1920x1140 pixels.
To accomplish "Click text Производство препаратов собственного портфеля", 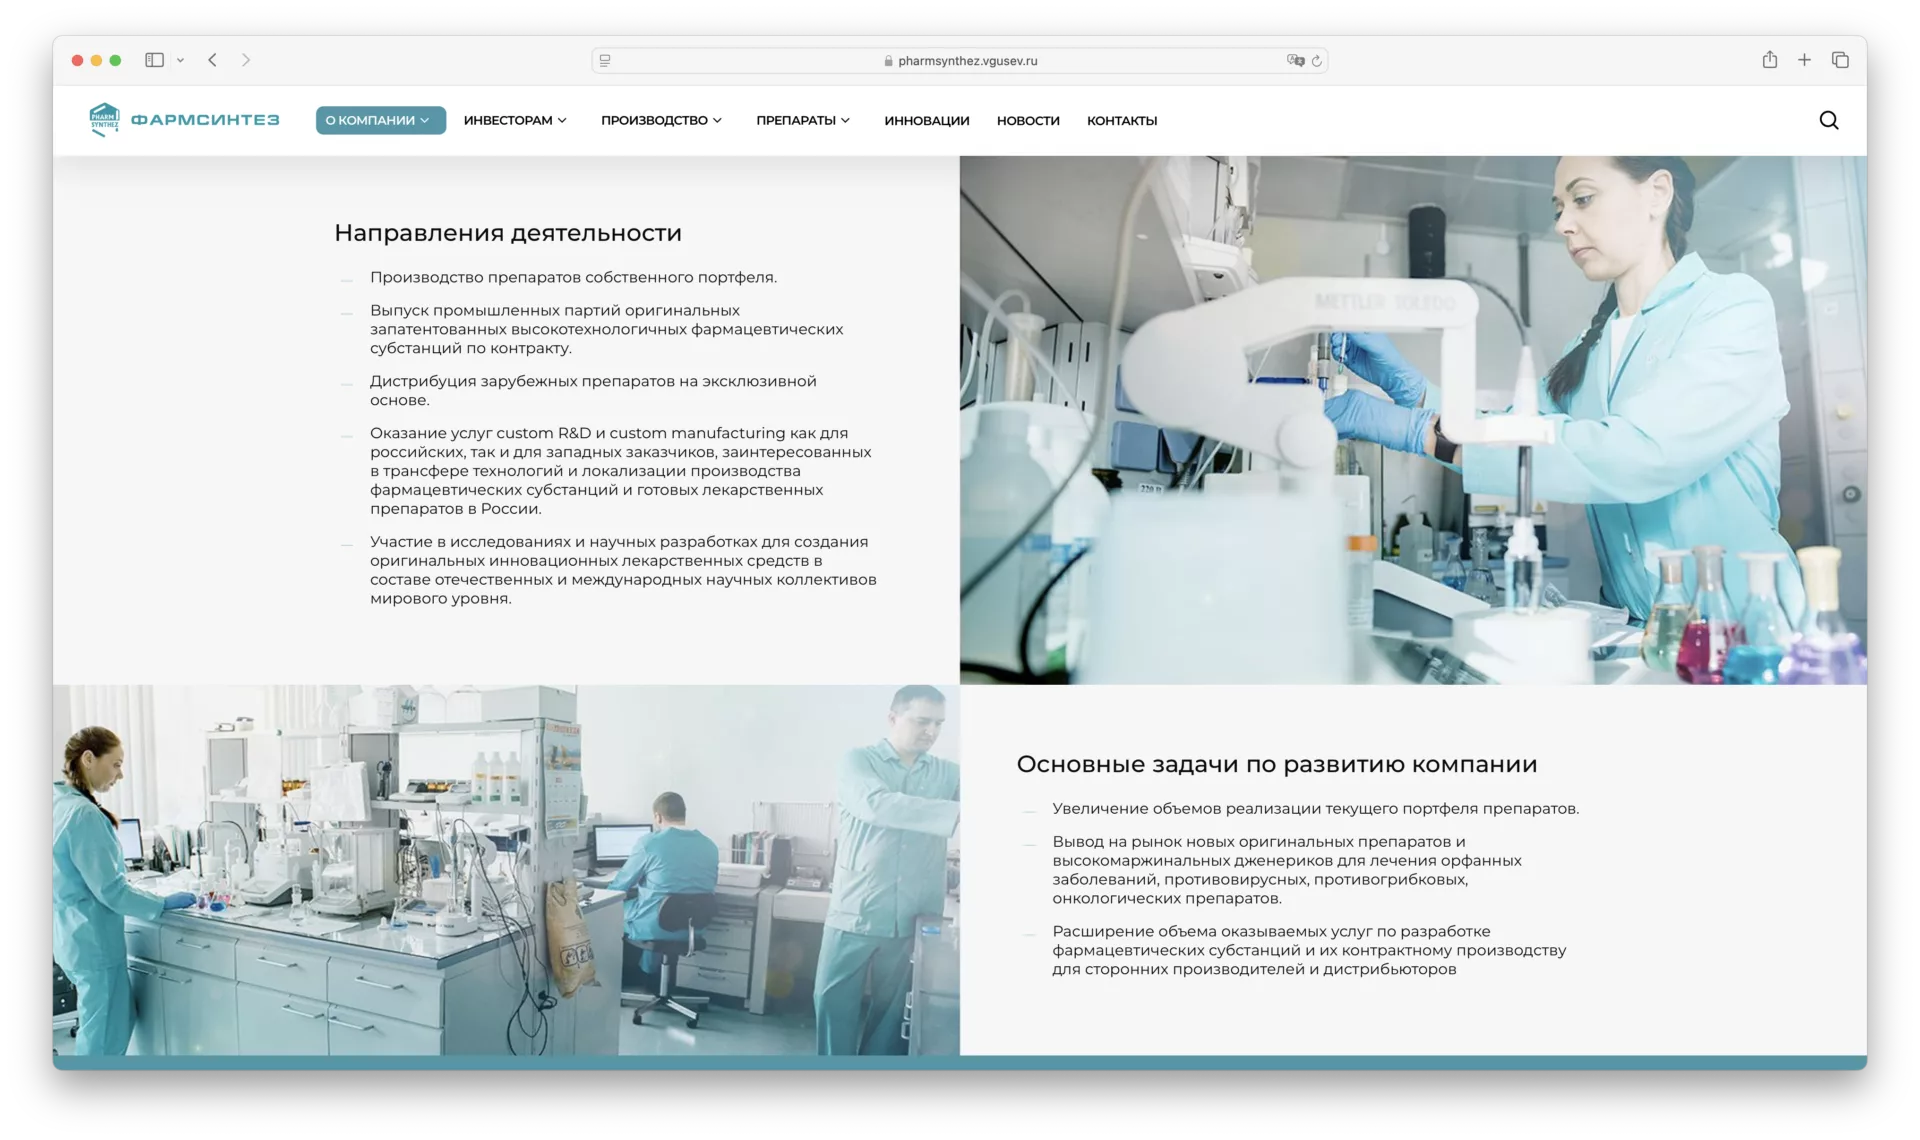I will coord(573,277).
